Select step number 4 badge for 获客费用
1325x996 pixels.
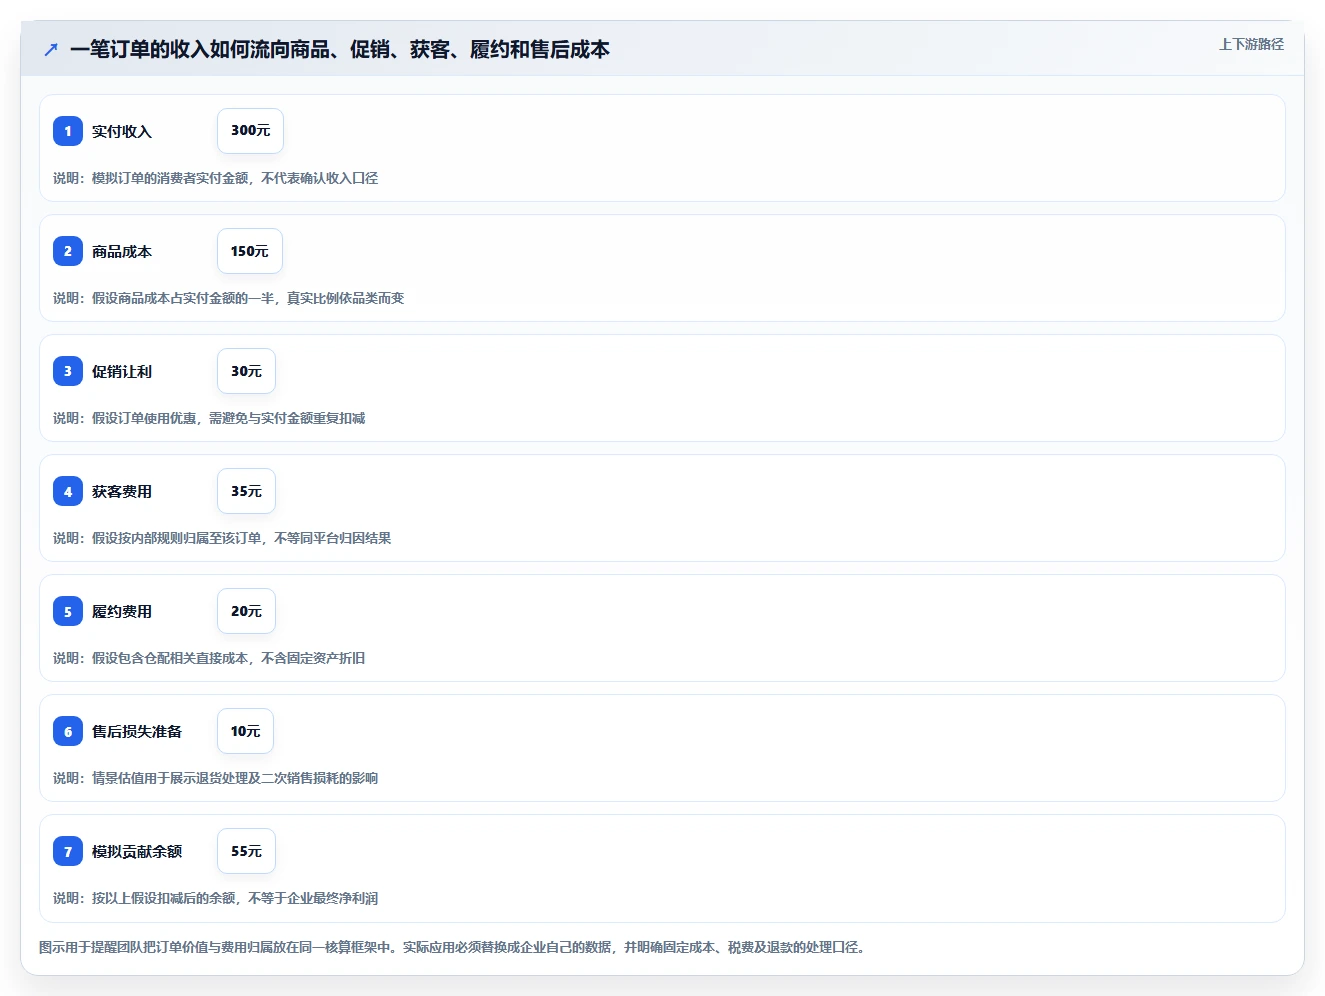click(68, 491)
